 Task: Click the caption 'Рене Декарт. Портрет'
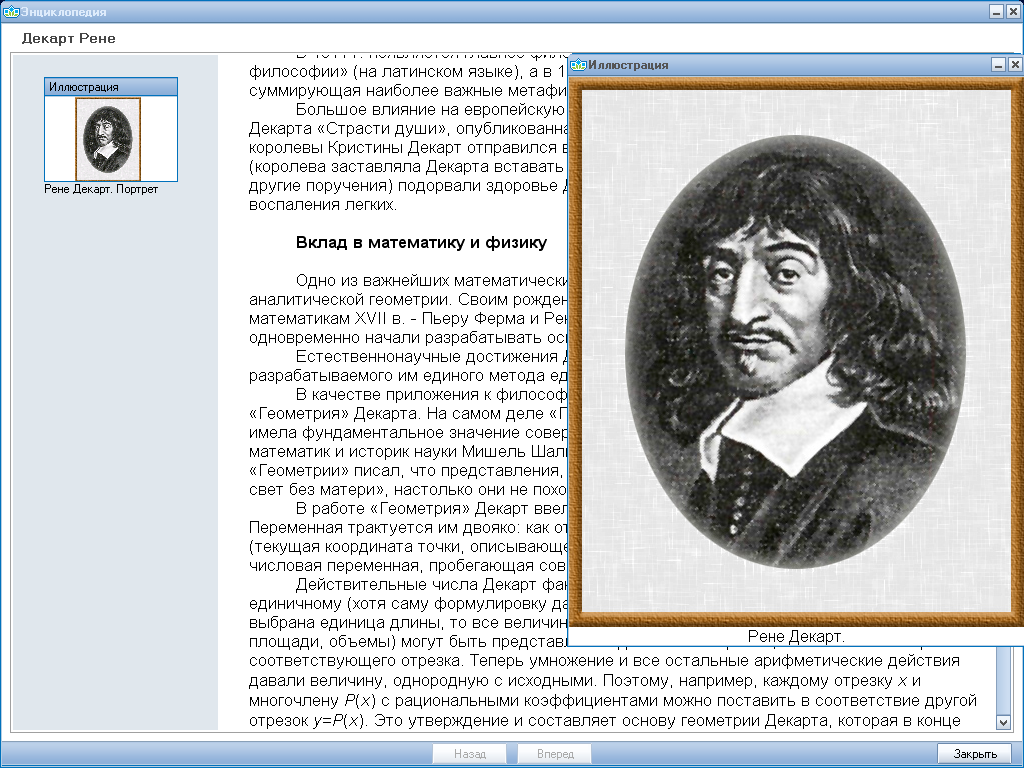[101, 189]
